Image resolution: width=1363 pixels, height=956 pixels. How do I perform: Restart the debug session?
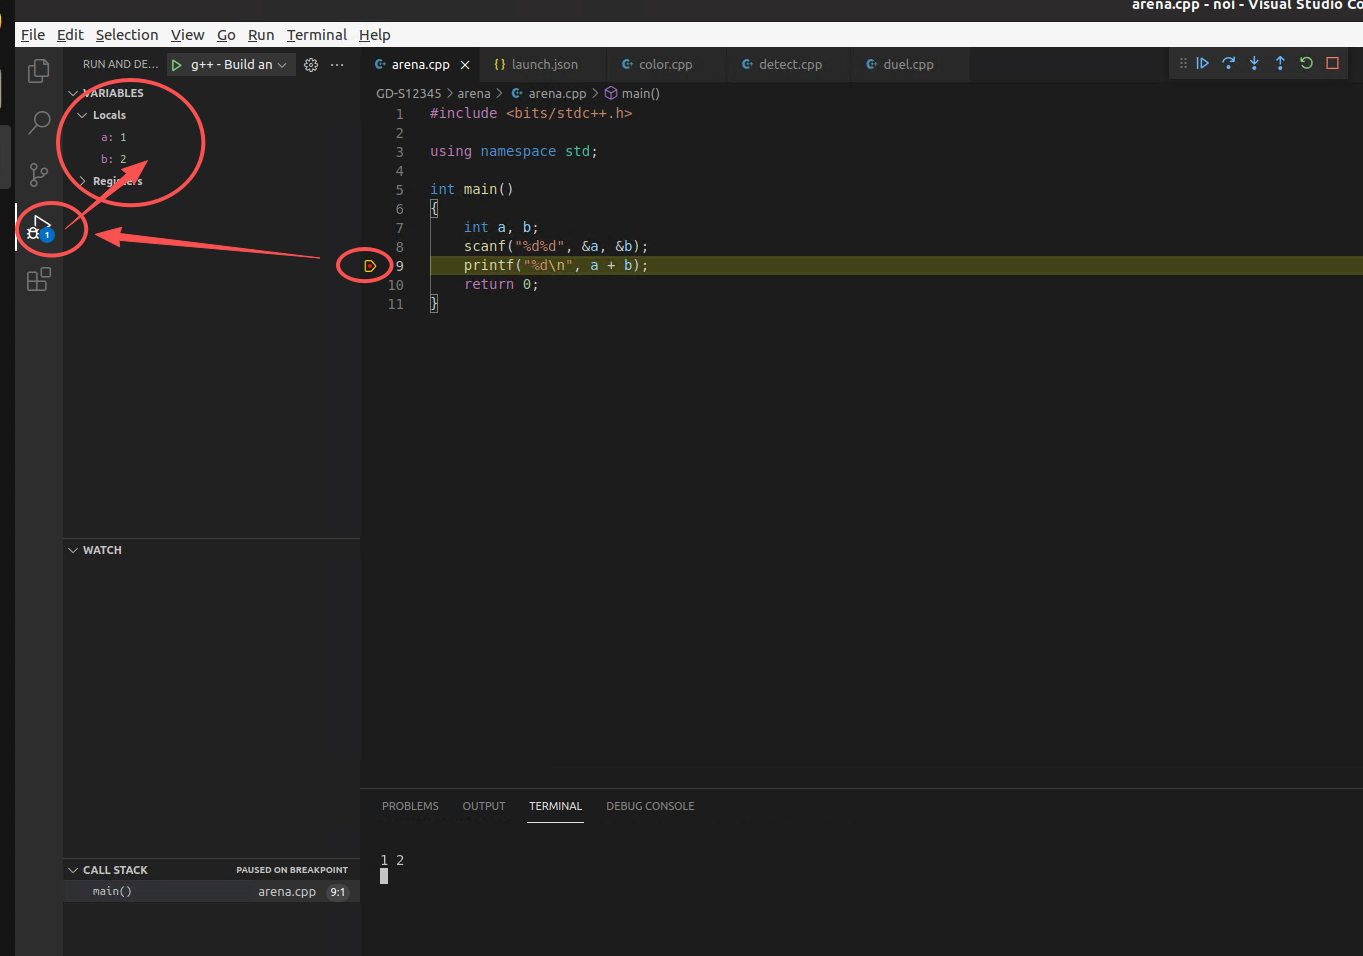click(1306, 63)
